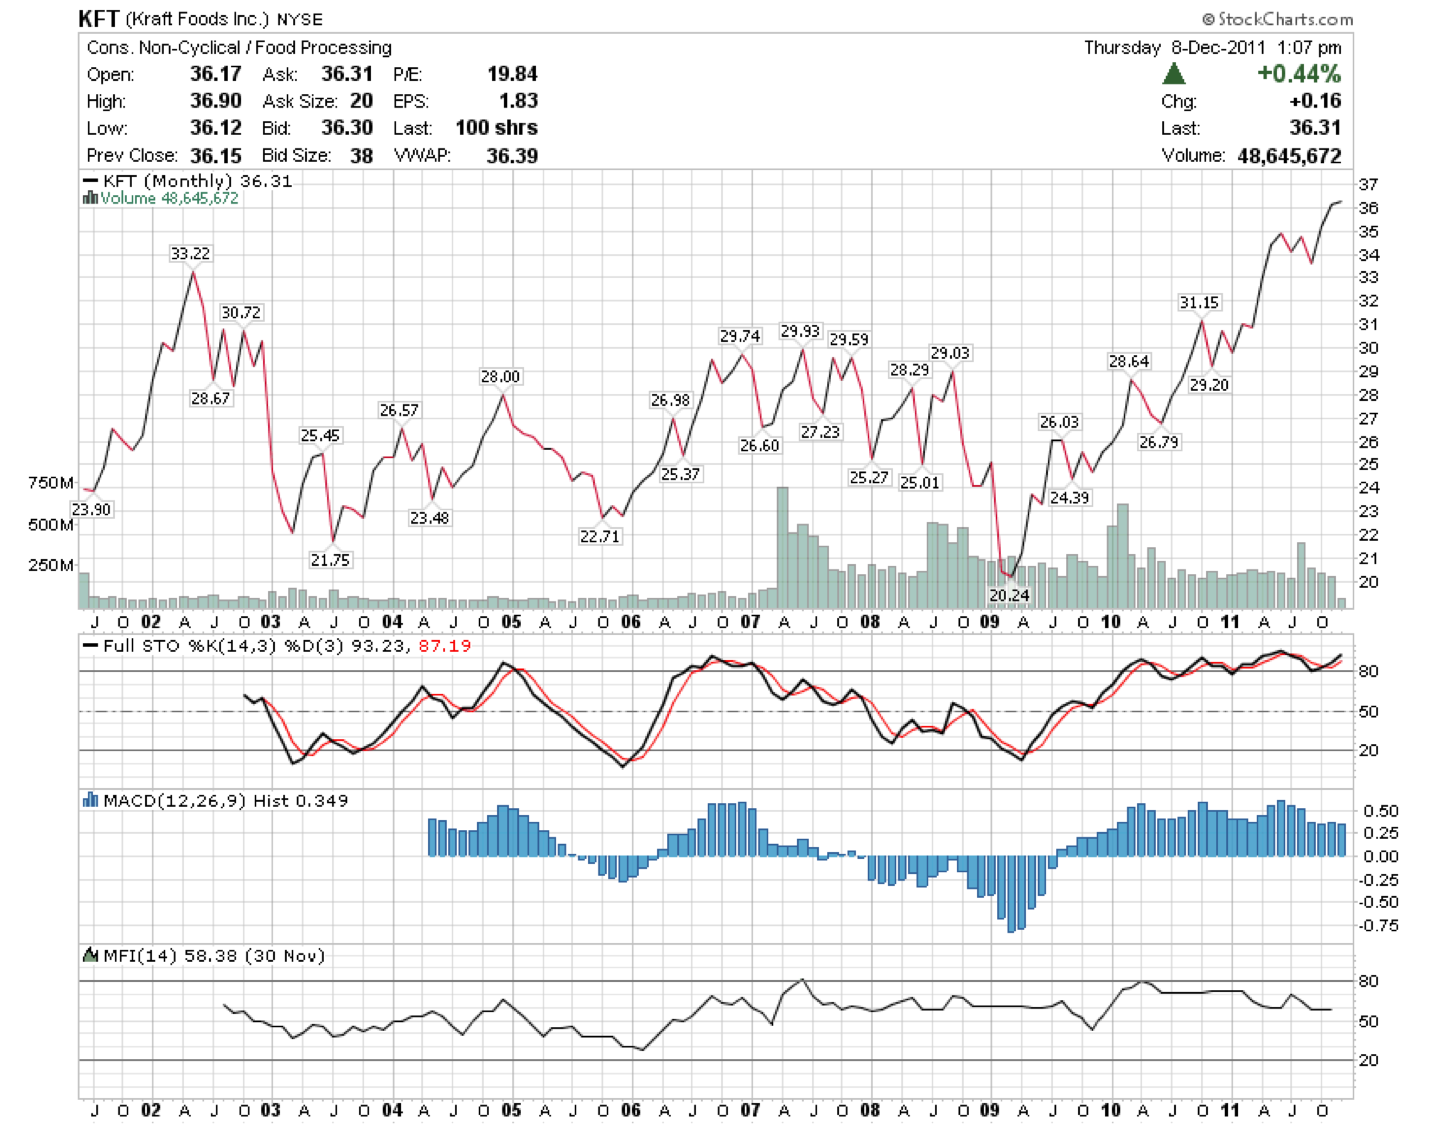Click the red 87.19 stochastic %D value
Viewport: 1432px width, 1125px height.
point(445,646)
